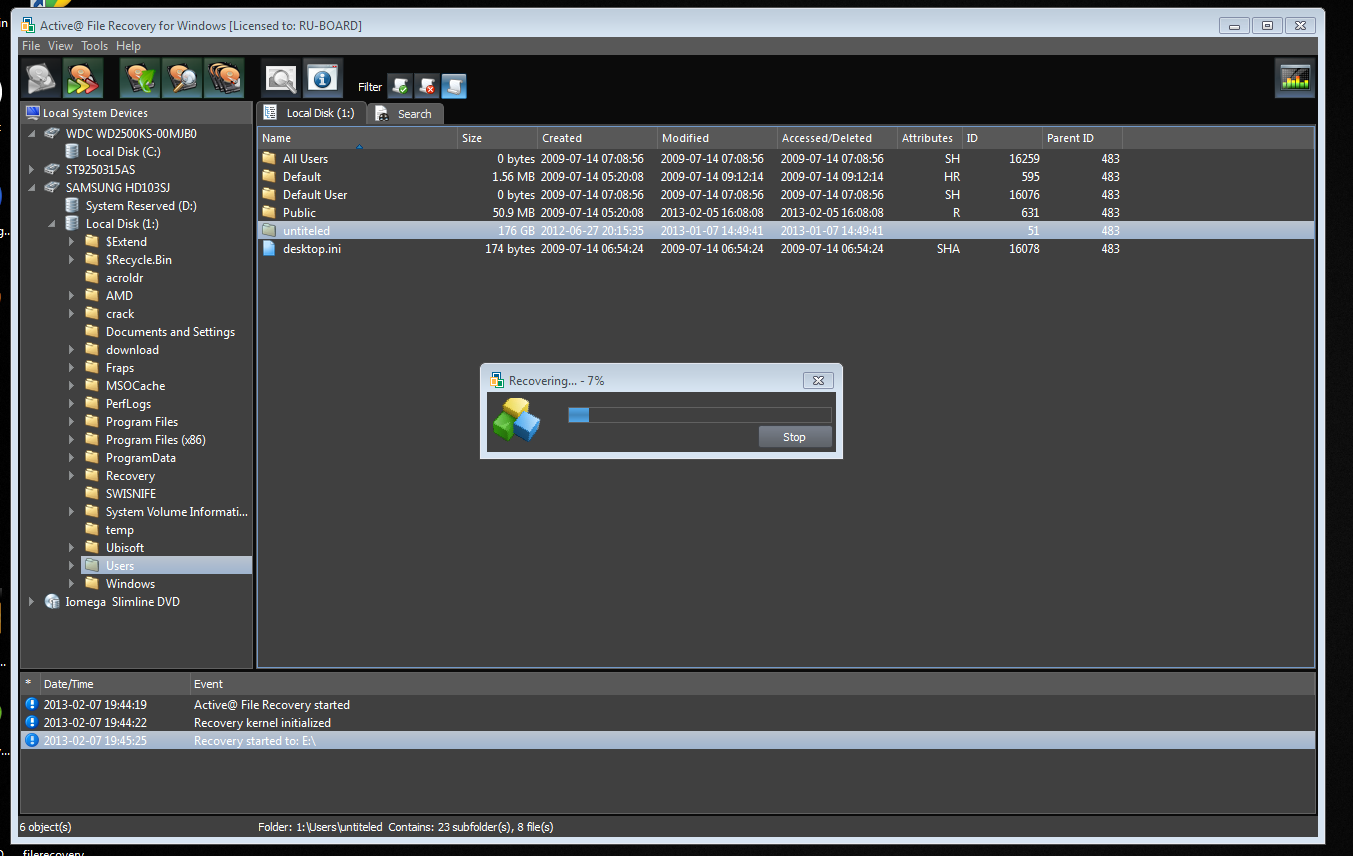Click the '176 GB' size cell of untiteled

coord(516,230)
